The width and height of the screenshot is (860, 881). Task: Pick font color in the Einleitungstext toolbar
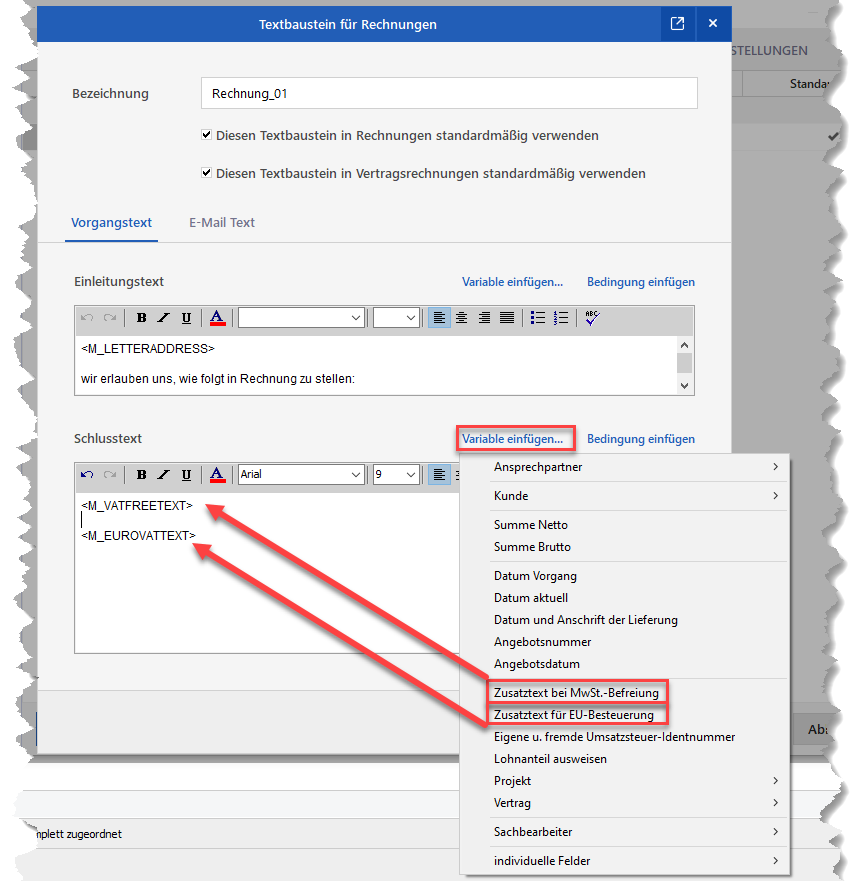[217, 318]
